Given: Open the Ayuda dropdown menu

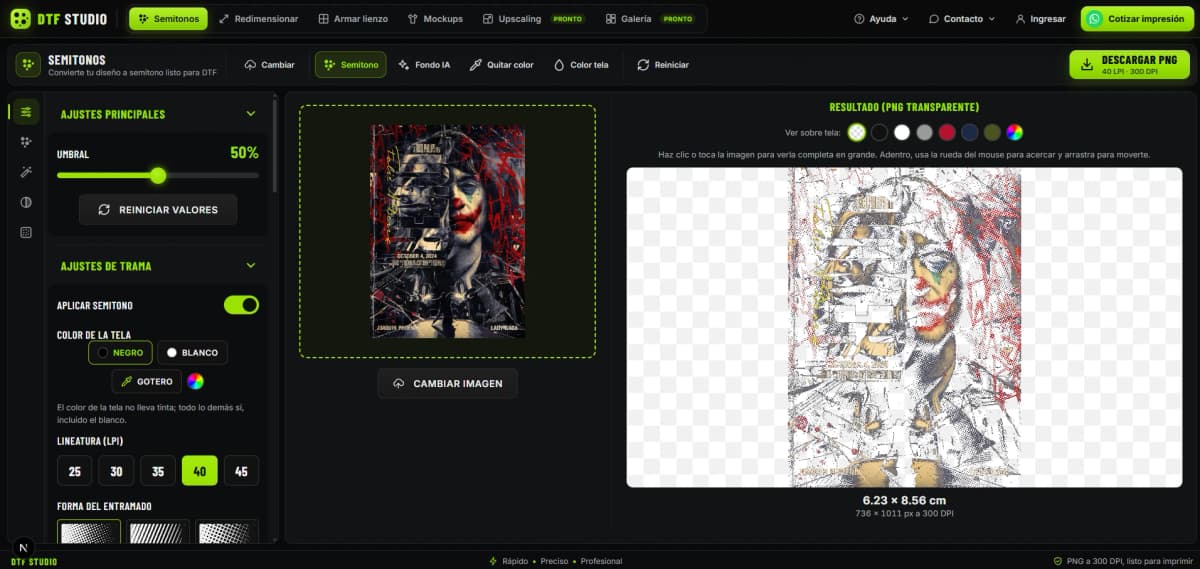Looking at the screenshot, I should tap(881, 19).
